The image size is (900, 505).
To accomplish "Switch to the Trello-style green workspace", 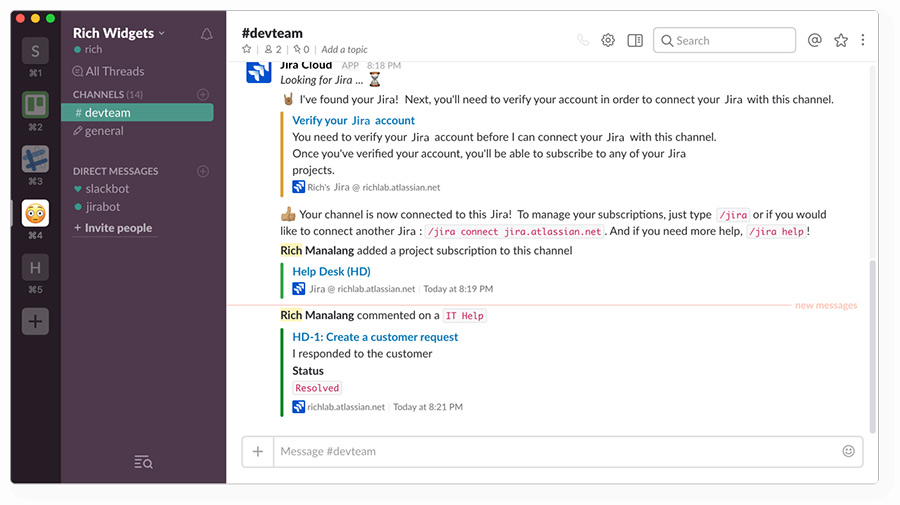I will (35, 105).
